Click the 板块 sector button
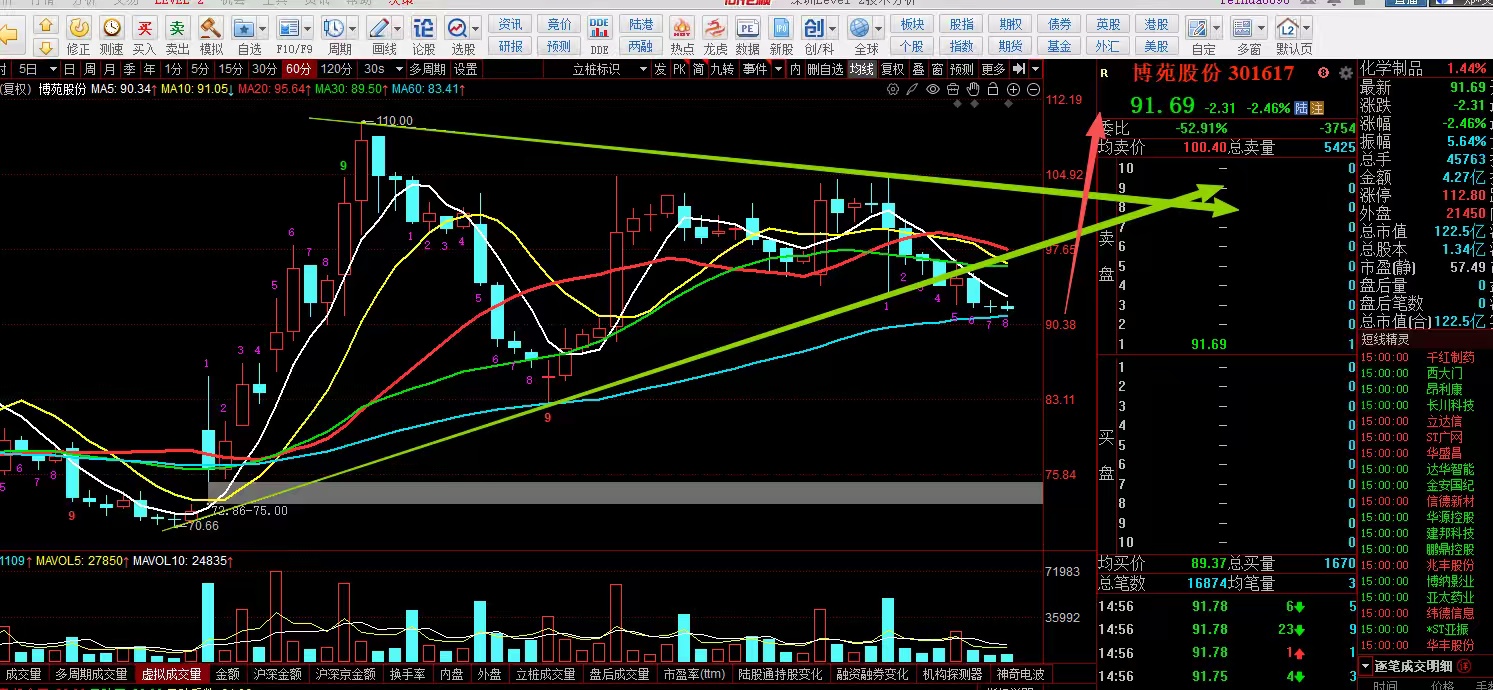 pyautogui.click(x=912, y=24)
